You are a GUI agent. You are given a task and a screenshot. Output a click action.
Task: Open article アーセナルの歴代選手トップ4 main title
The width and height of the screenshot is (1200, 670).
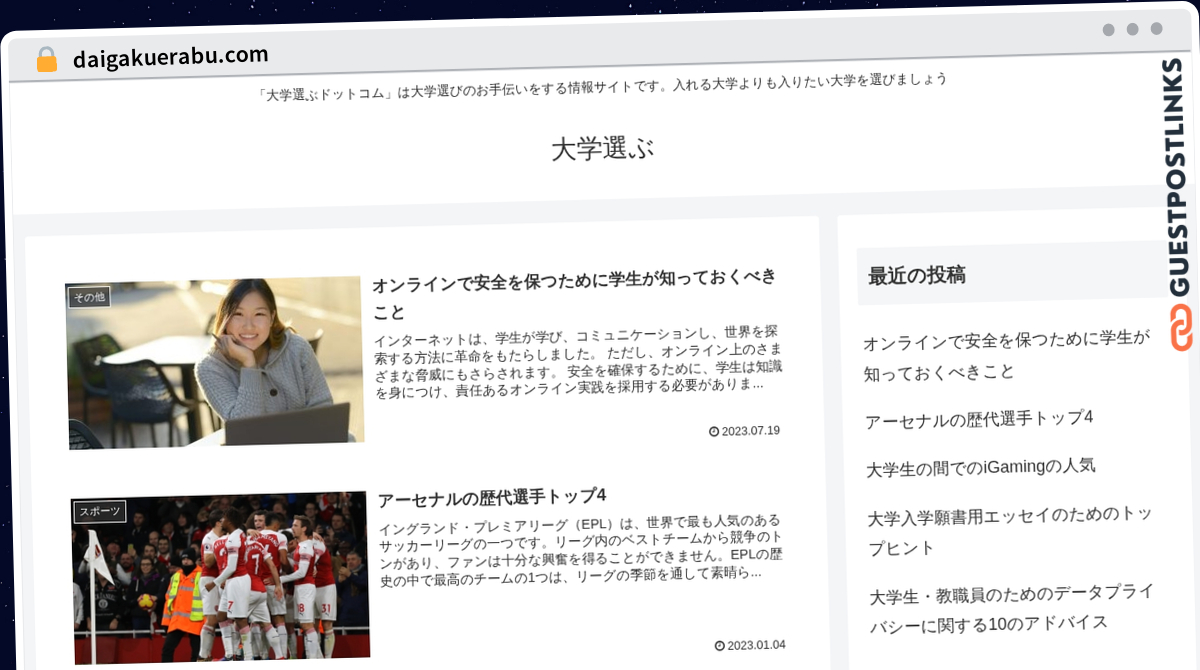[x=492, y=497]
